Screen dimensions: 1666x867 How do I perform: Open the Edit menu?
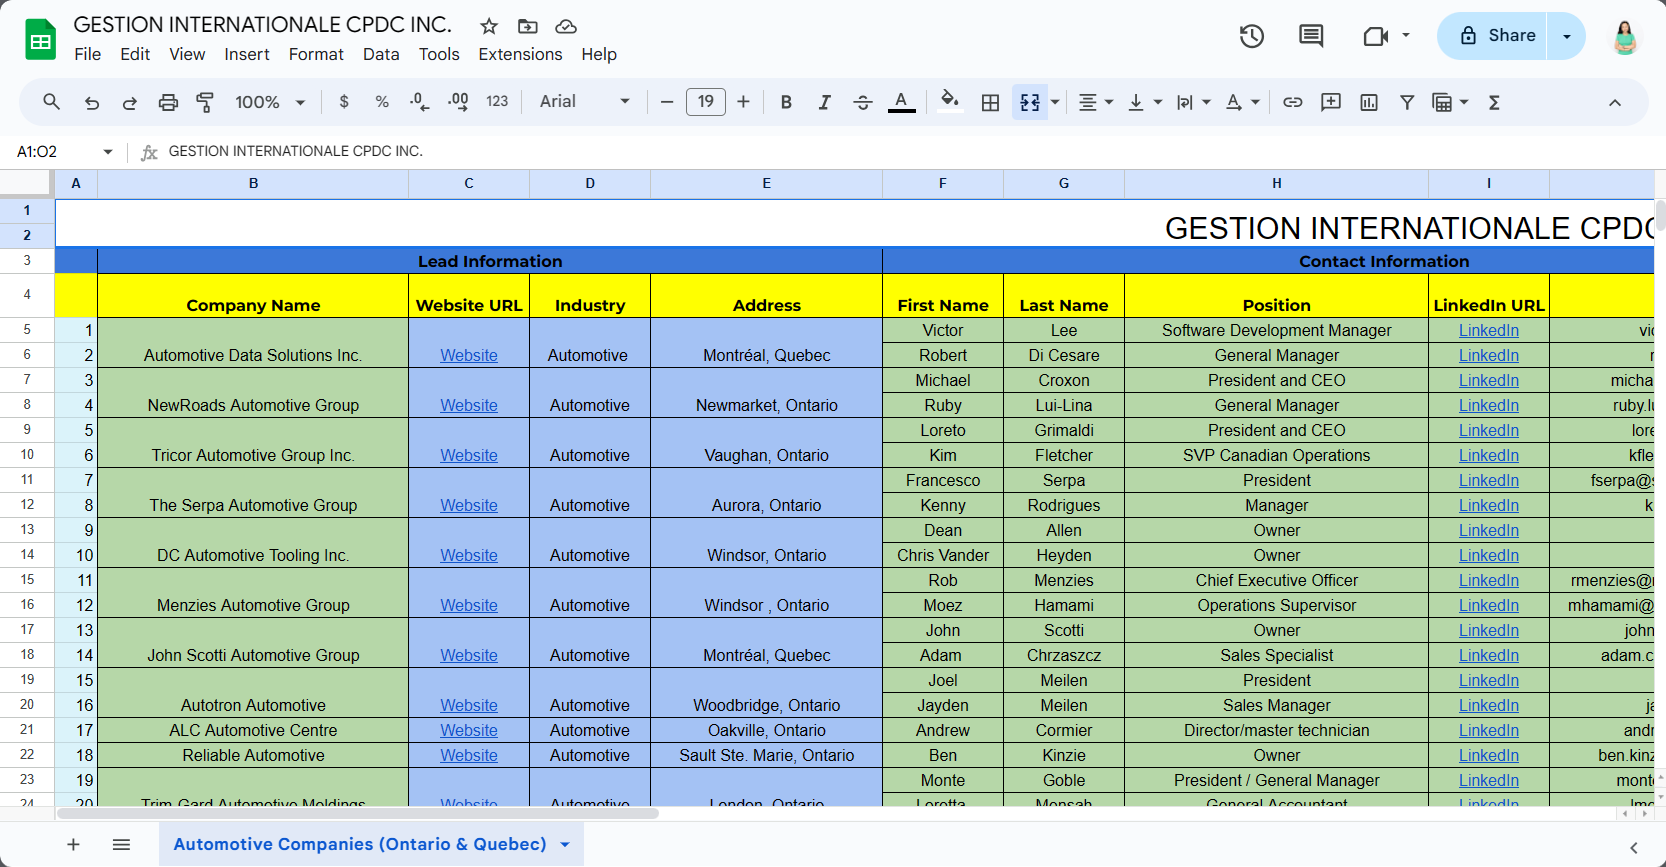tap(135, 54)
